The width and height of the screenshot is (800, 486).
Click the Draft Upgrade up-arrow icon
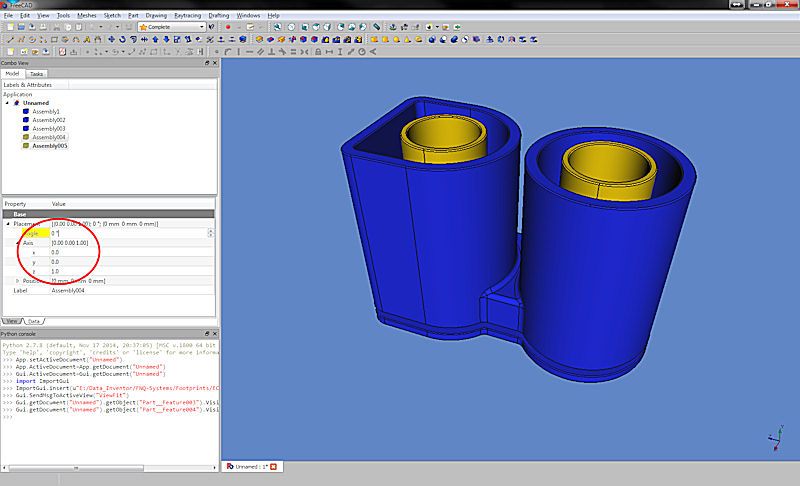(x=155, y=39)
